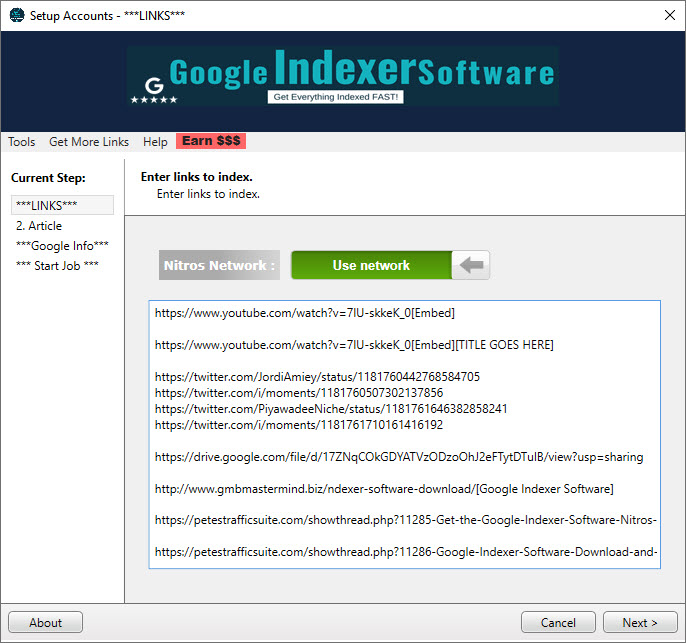The height and width of the screenshot is (643, 686).
Task: Click the Nitros Network label button
Action: [x=219, y=265]
